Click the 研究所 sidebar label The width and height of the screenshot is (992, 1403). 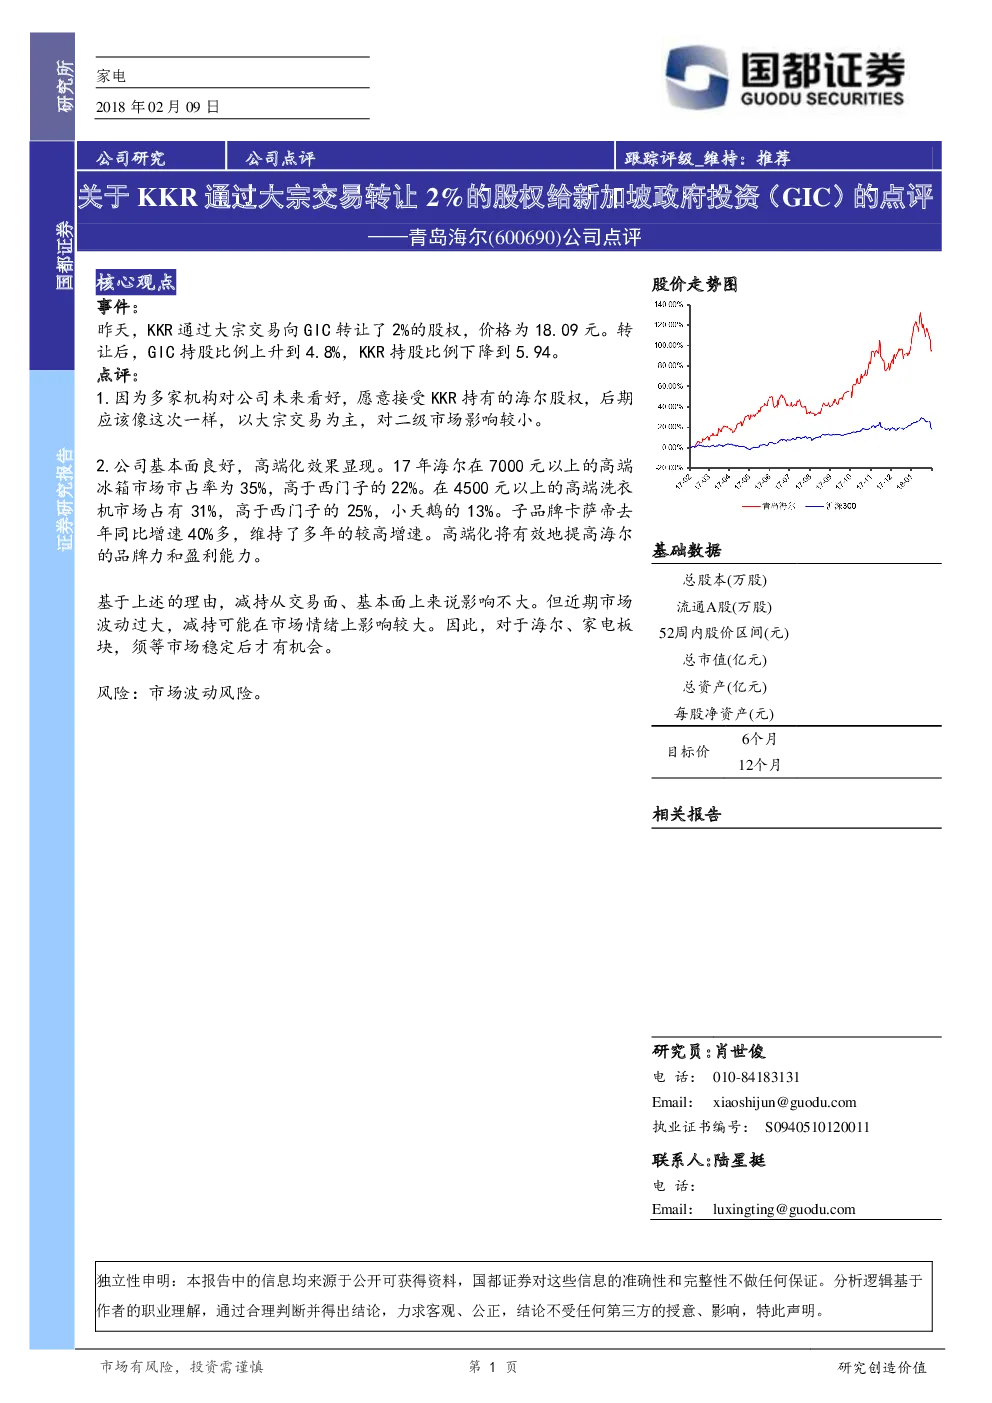(x=64, y=86)
